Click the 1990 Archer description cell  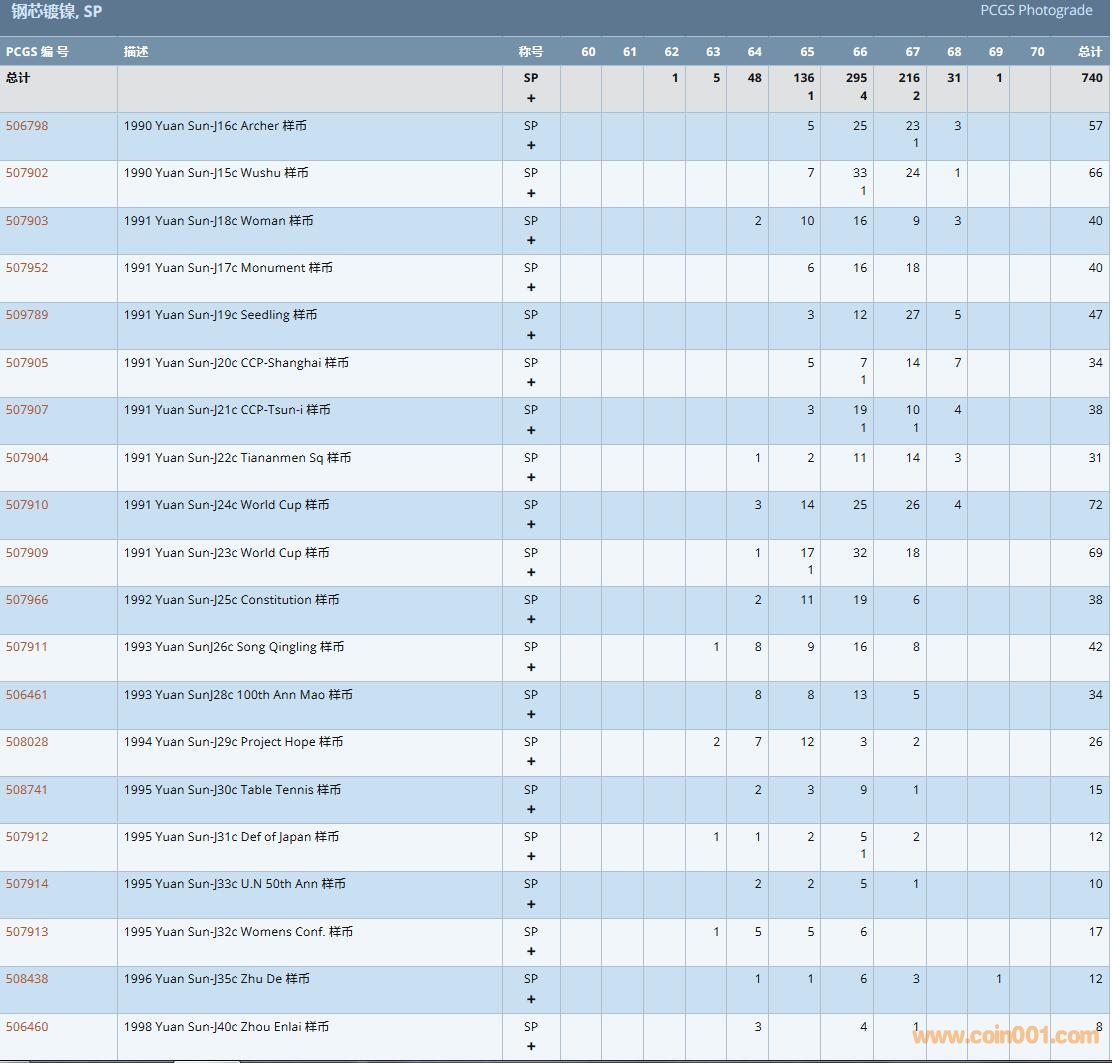[215, 127]
